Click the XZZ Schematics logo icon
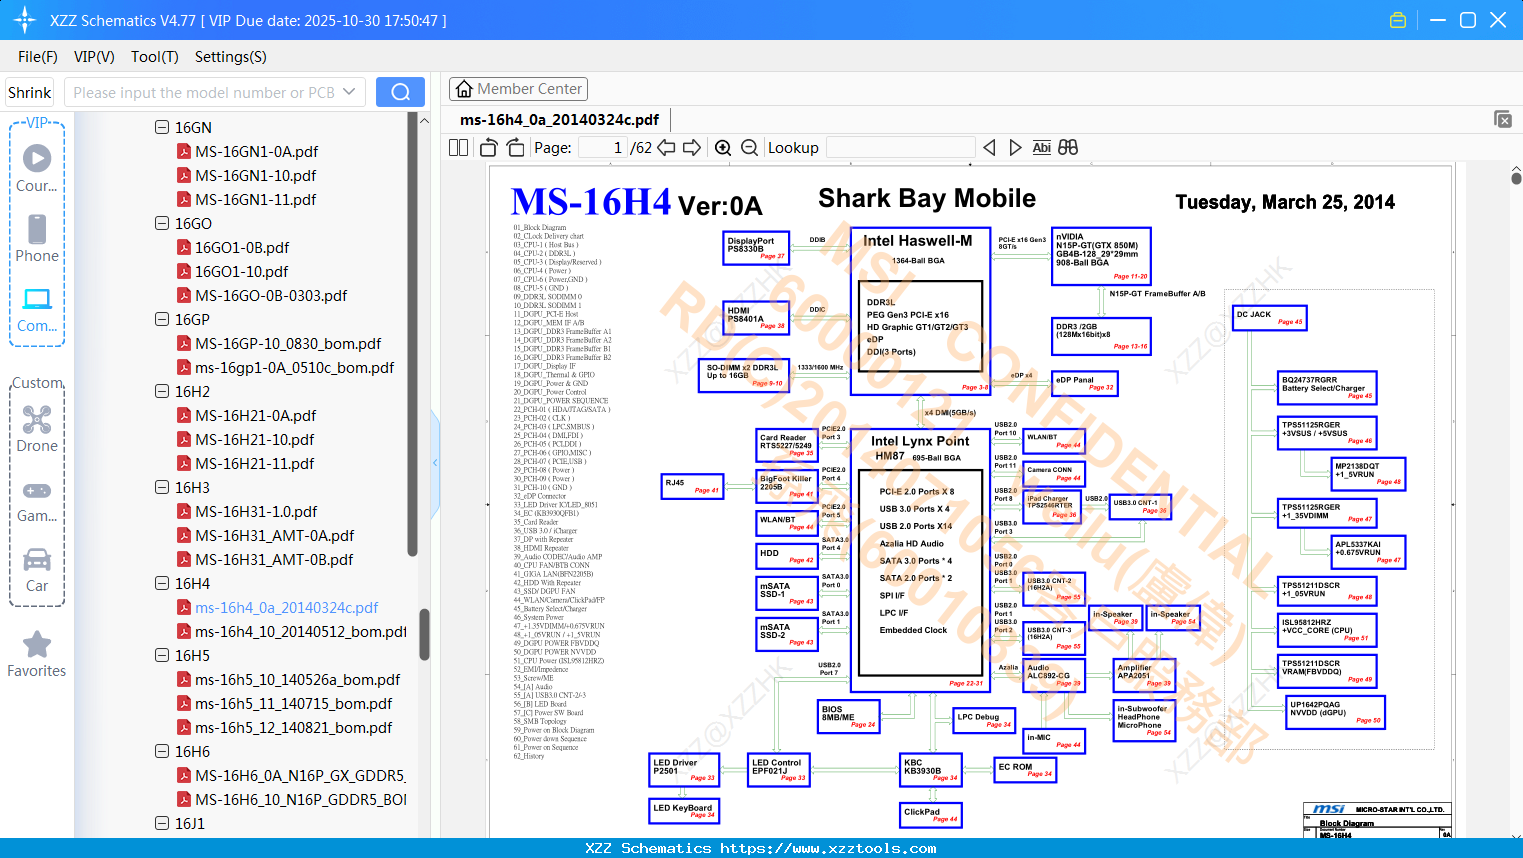 [x=25, y=20]
